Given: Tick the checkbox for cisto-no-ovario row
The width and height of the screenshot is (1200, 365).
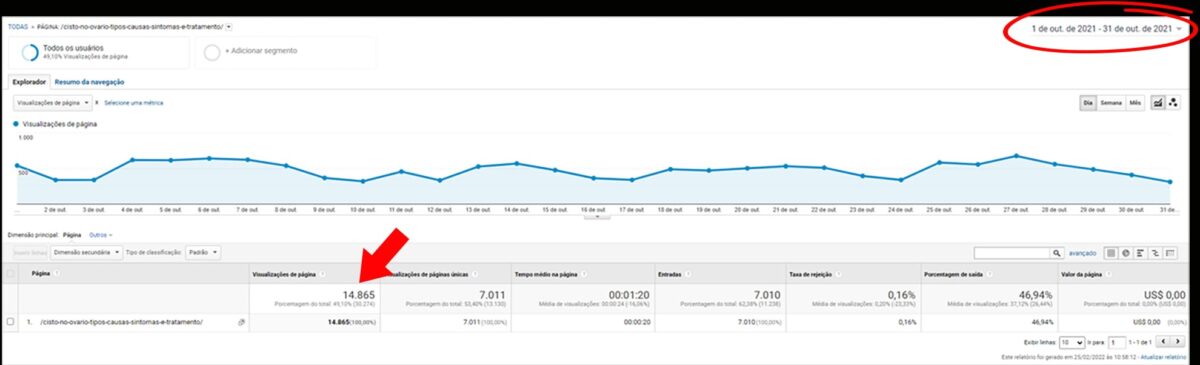Looking at the screenshot, I should tap(11, 322).
